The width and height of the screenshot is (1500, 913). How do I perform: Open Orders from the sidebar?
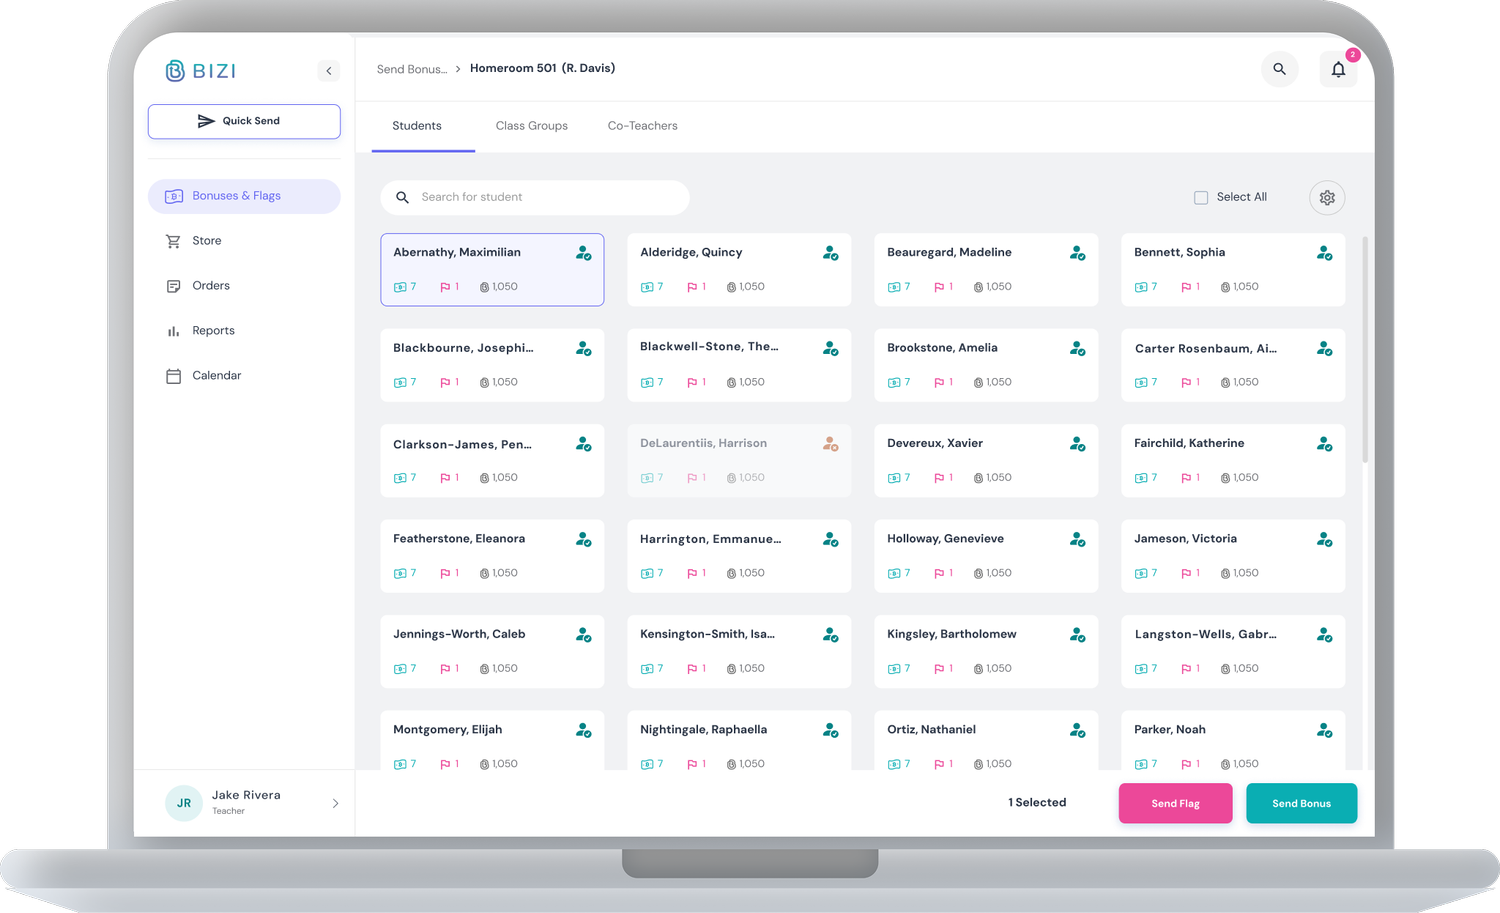point(244,286)
